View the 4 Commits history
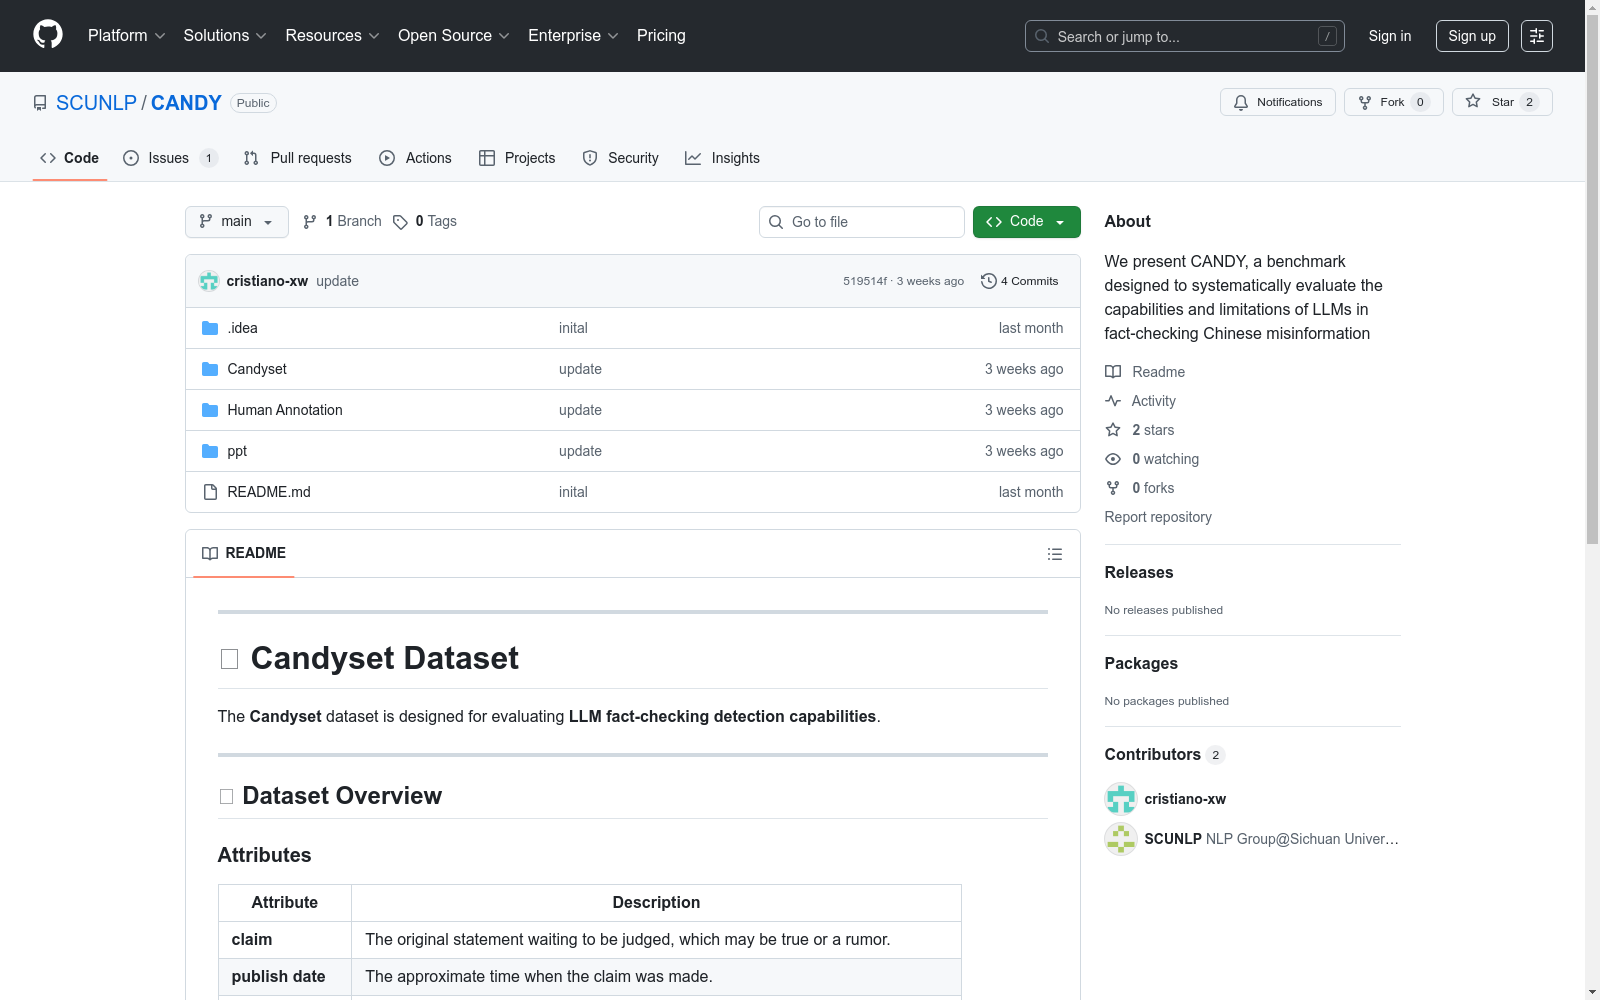 tap(1019, 281)
